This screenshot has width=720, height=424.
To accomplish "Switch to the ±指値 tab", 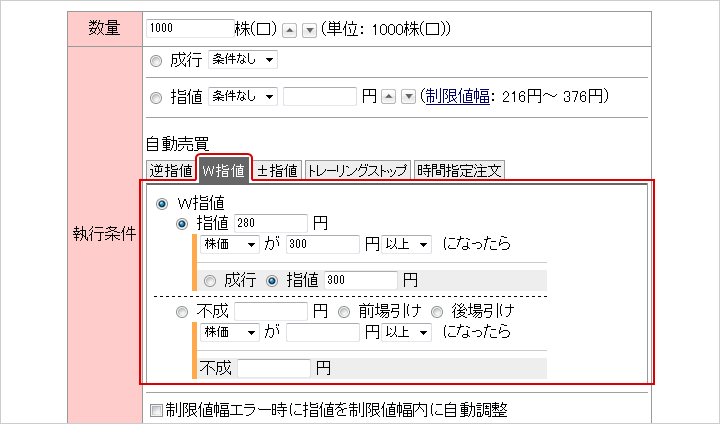I will pos(277,170).
